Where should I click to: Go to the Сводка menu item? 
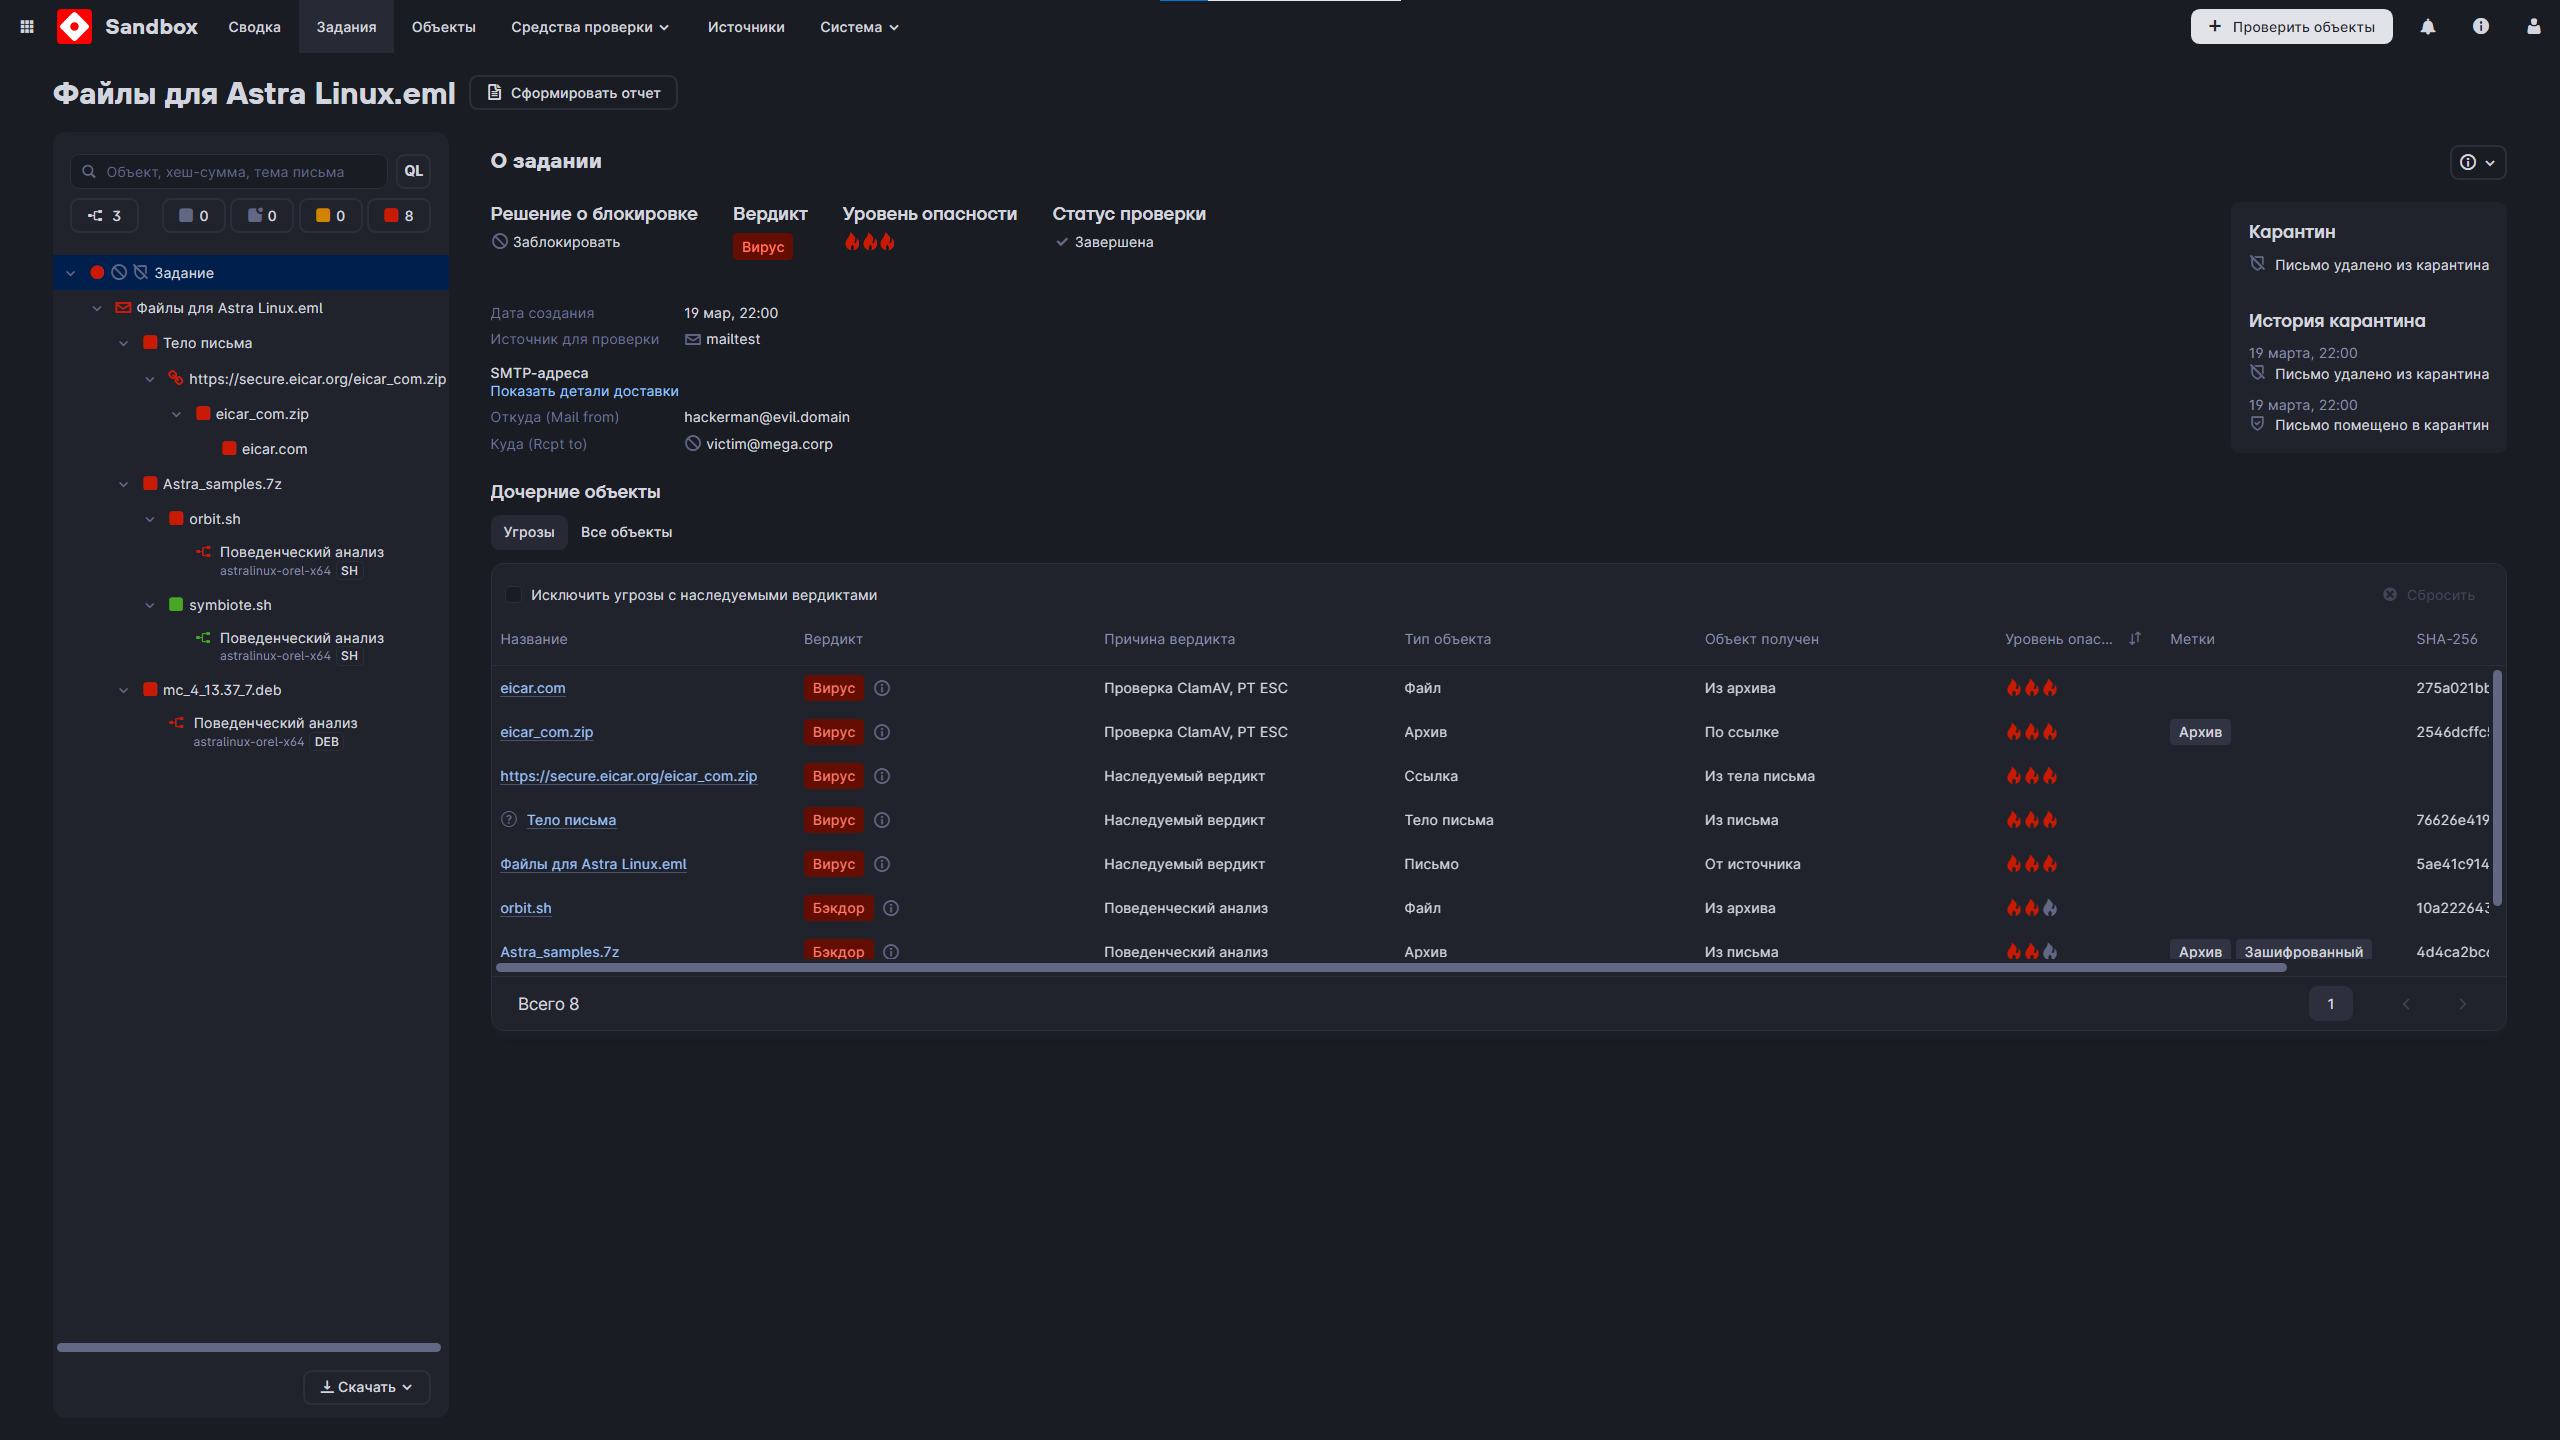tap(254, 27)
